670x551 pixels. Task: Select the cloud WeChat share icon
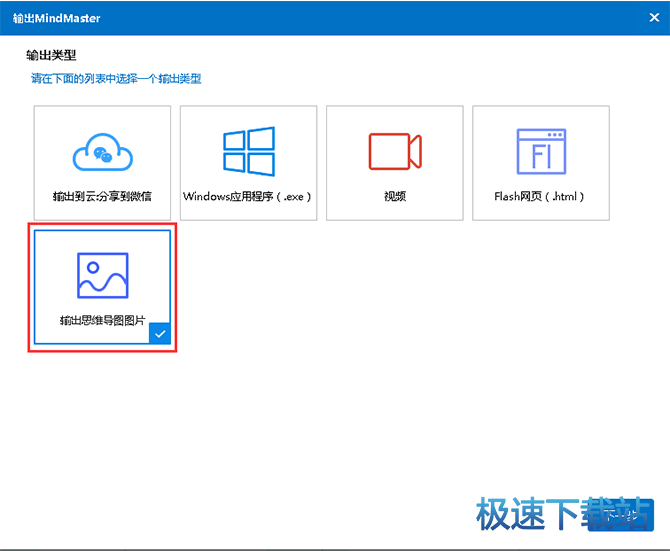pos(103,152)
